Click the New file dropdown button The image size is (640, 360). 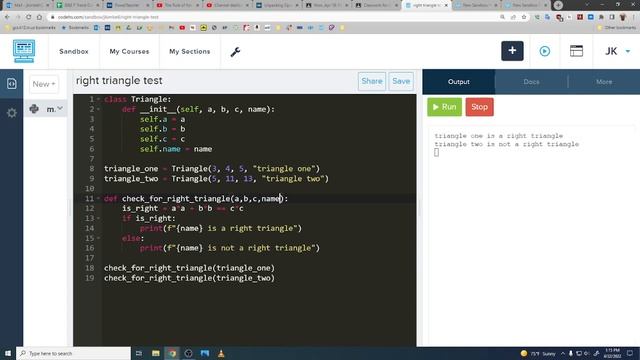44,84
